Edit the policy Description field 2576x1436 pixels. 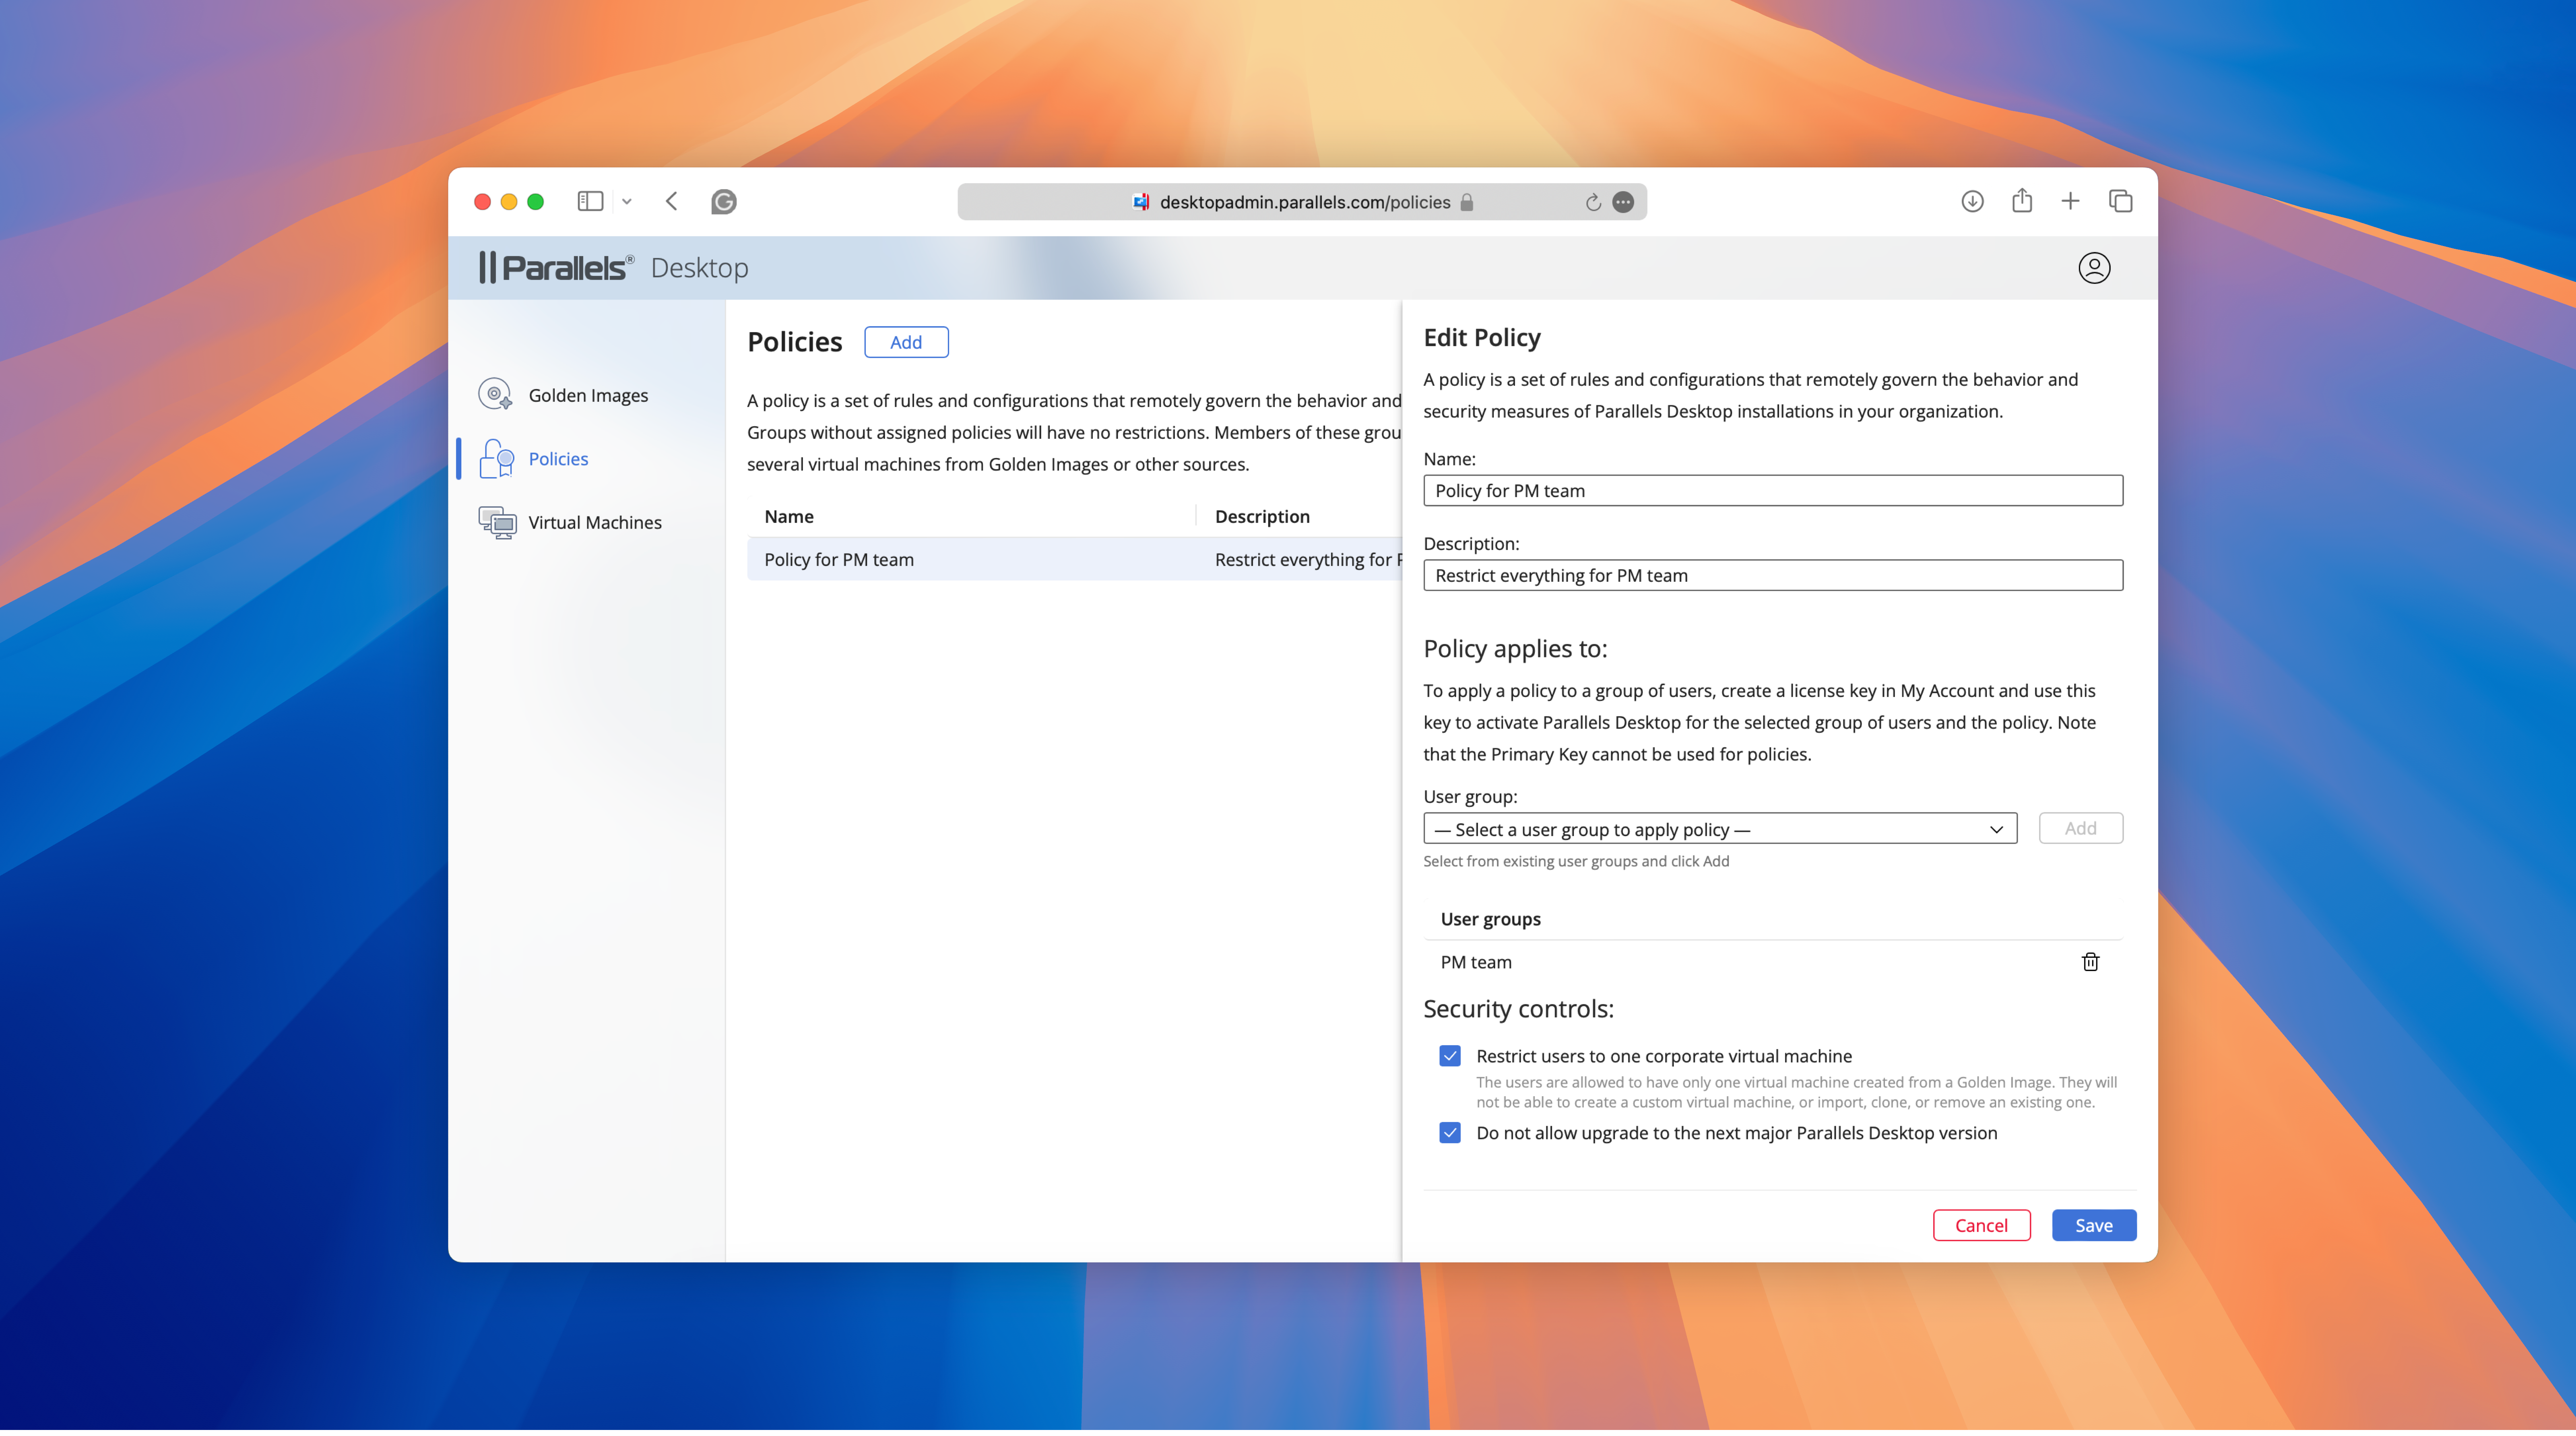point(1773,575)
